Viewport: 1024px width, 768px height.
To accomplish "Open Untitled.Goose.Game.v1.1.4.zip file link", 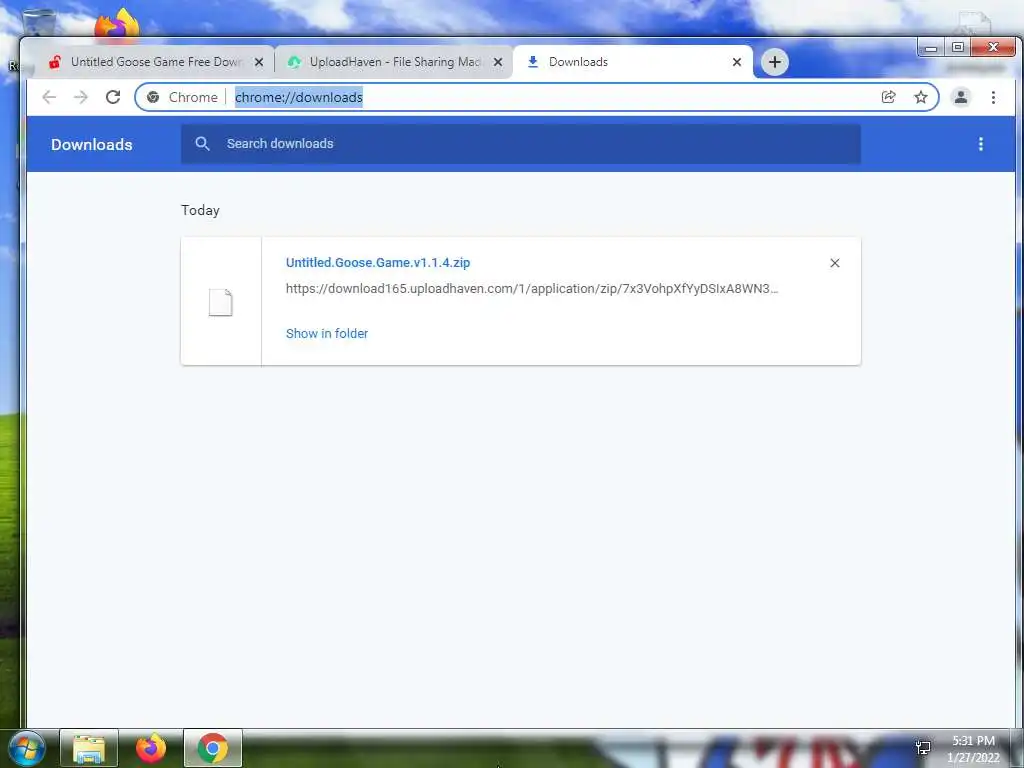I will (378, 263).
